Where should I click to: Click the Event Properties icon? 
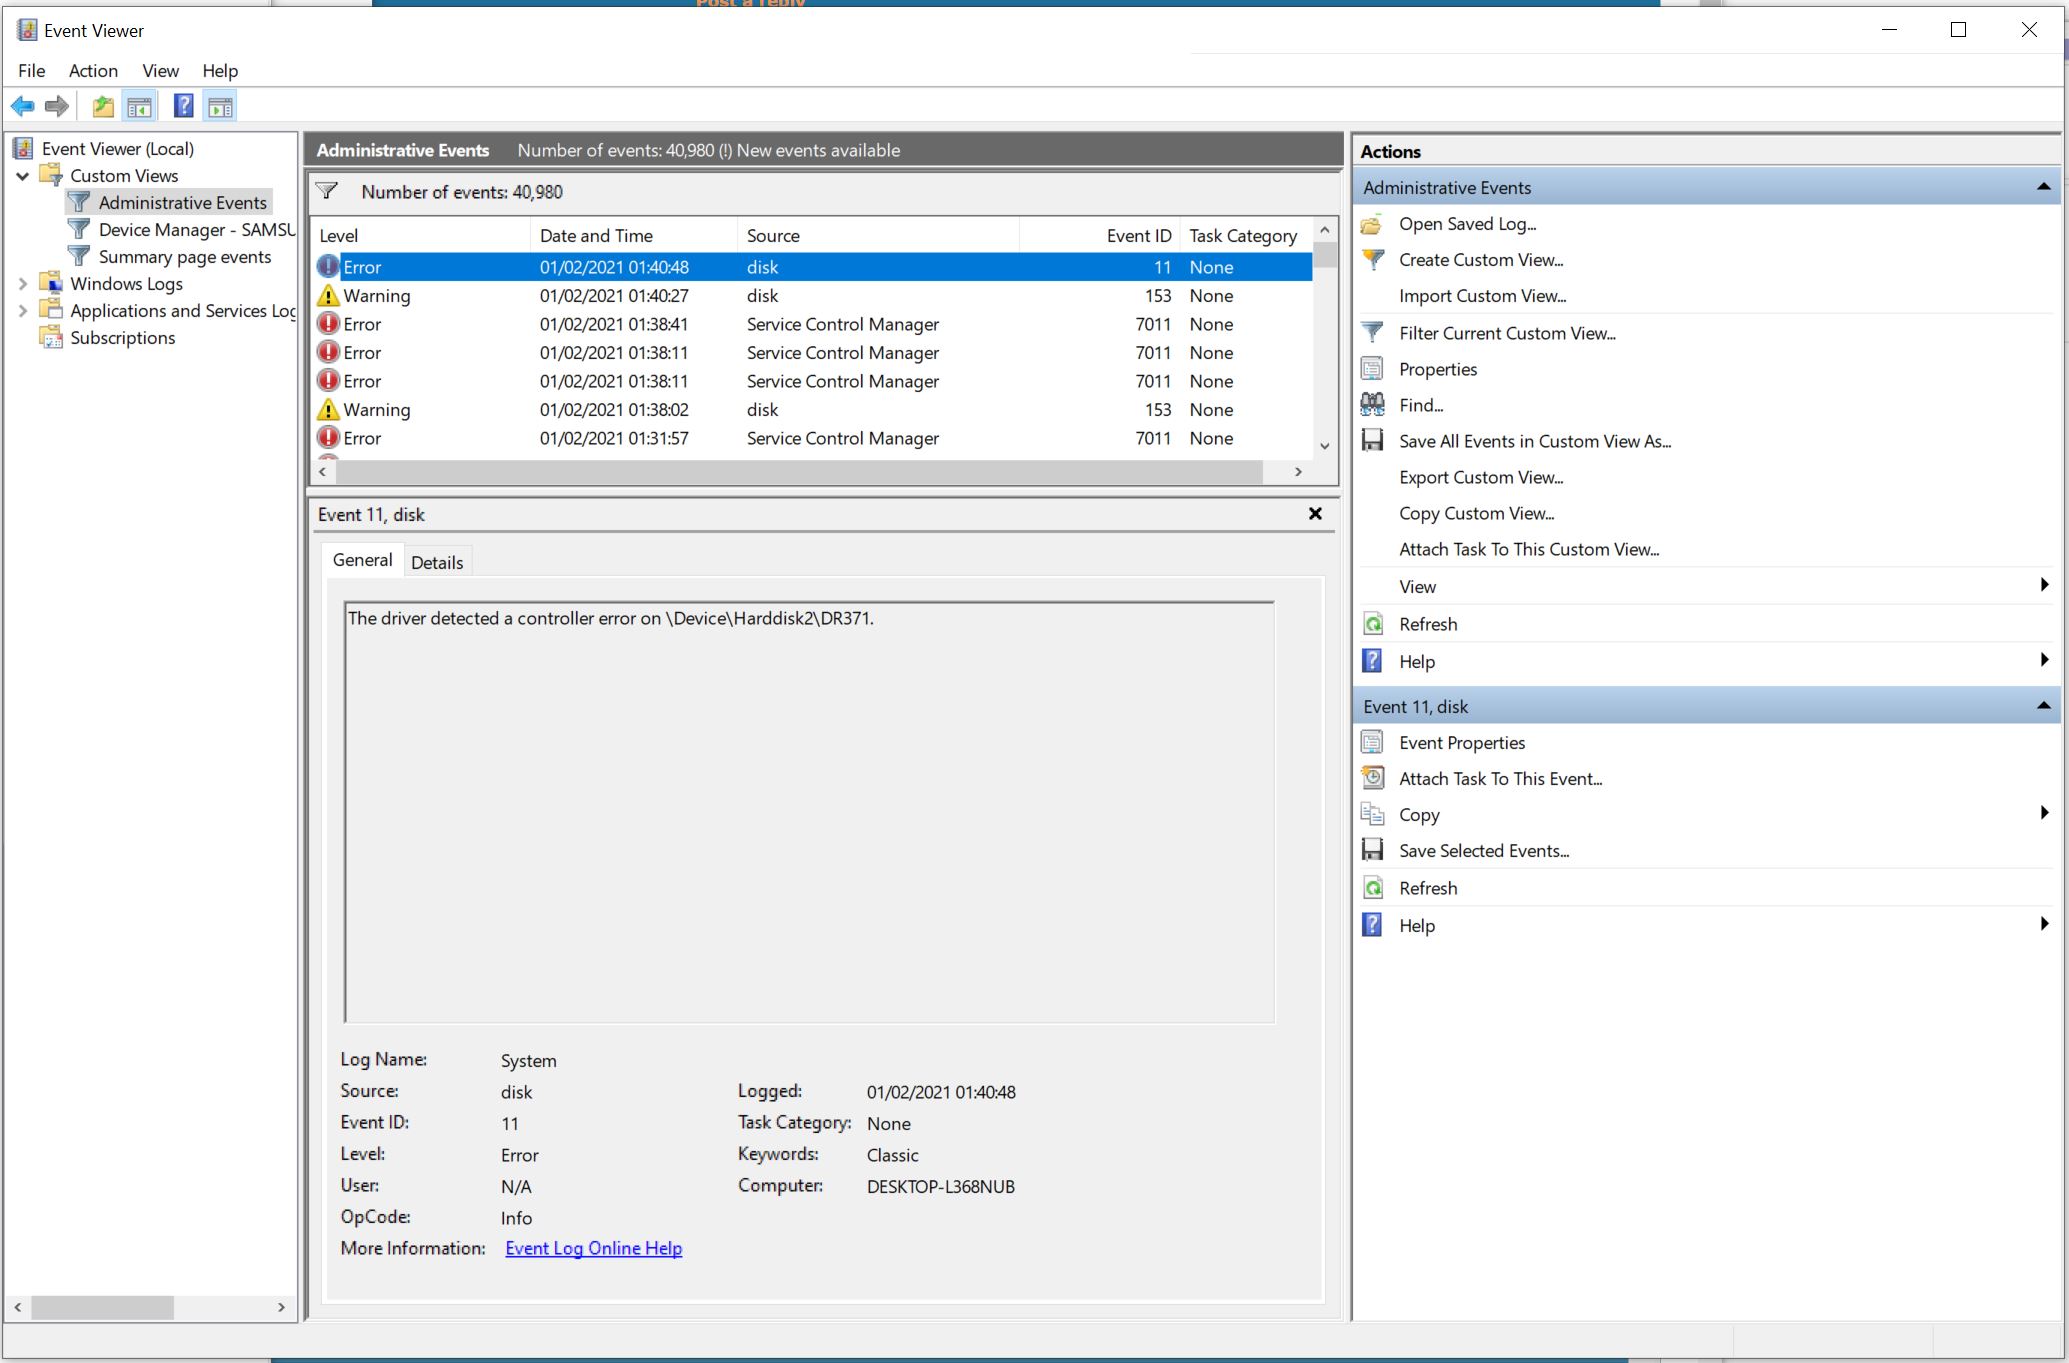pos(1372,743)
